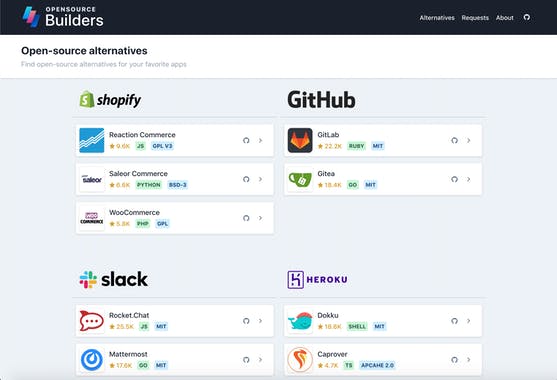Click the GitLab fox logo
This screenshot has width=557, height=380.
click(300, 140)
